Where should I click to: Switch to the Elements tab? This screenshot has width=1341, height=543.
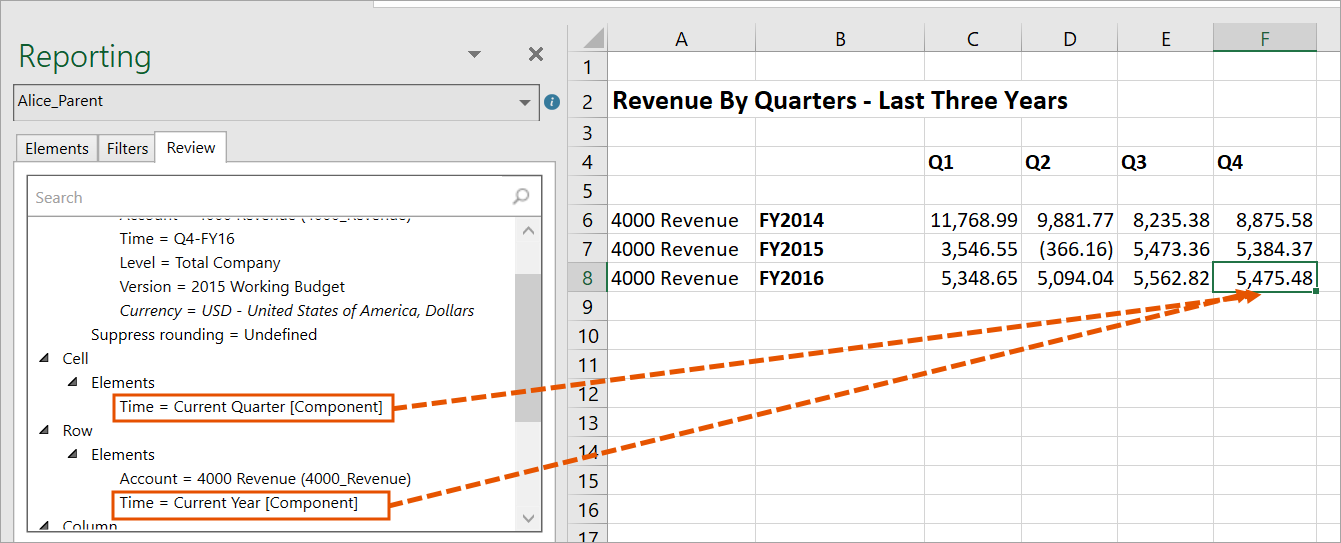[x=57, y=148]
